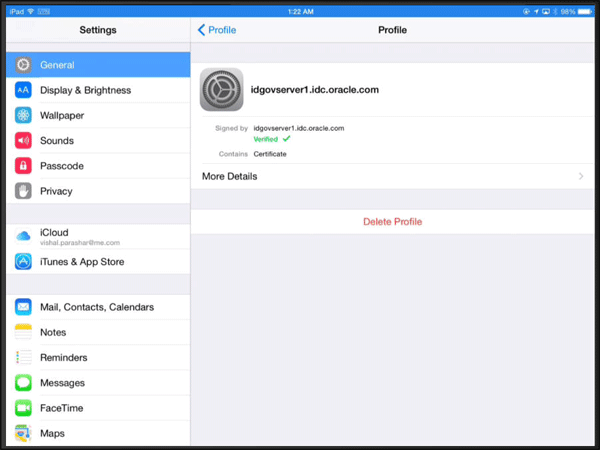Select the Maps row label

pos(52,433)
